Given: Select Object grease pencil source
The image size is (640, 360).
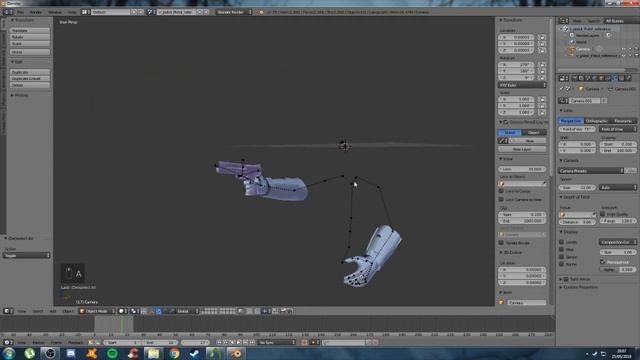Looking at the screenshot, I should tap(534, 132).
